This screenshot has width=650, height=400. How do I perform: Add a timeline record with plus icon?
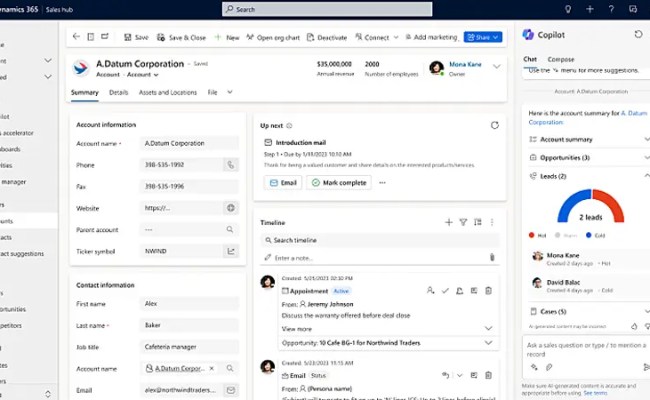pos(449,223)
